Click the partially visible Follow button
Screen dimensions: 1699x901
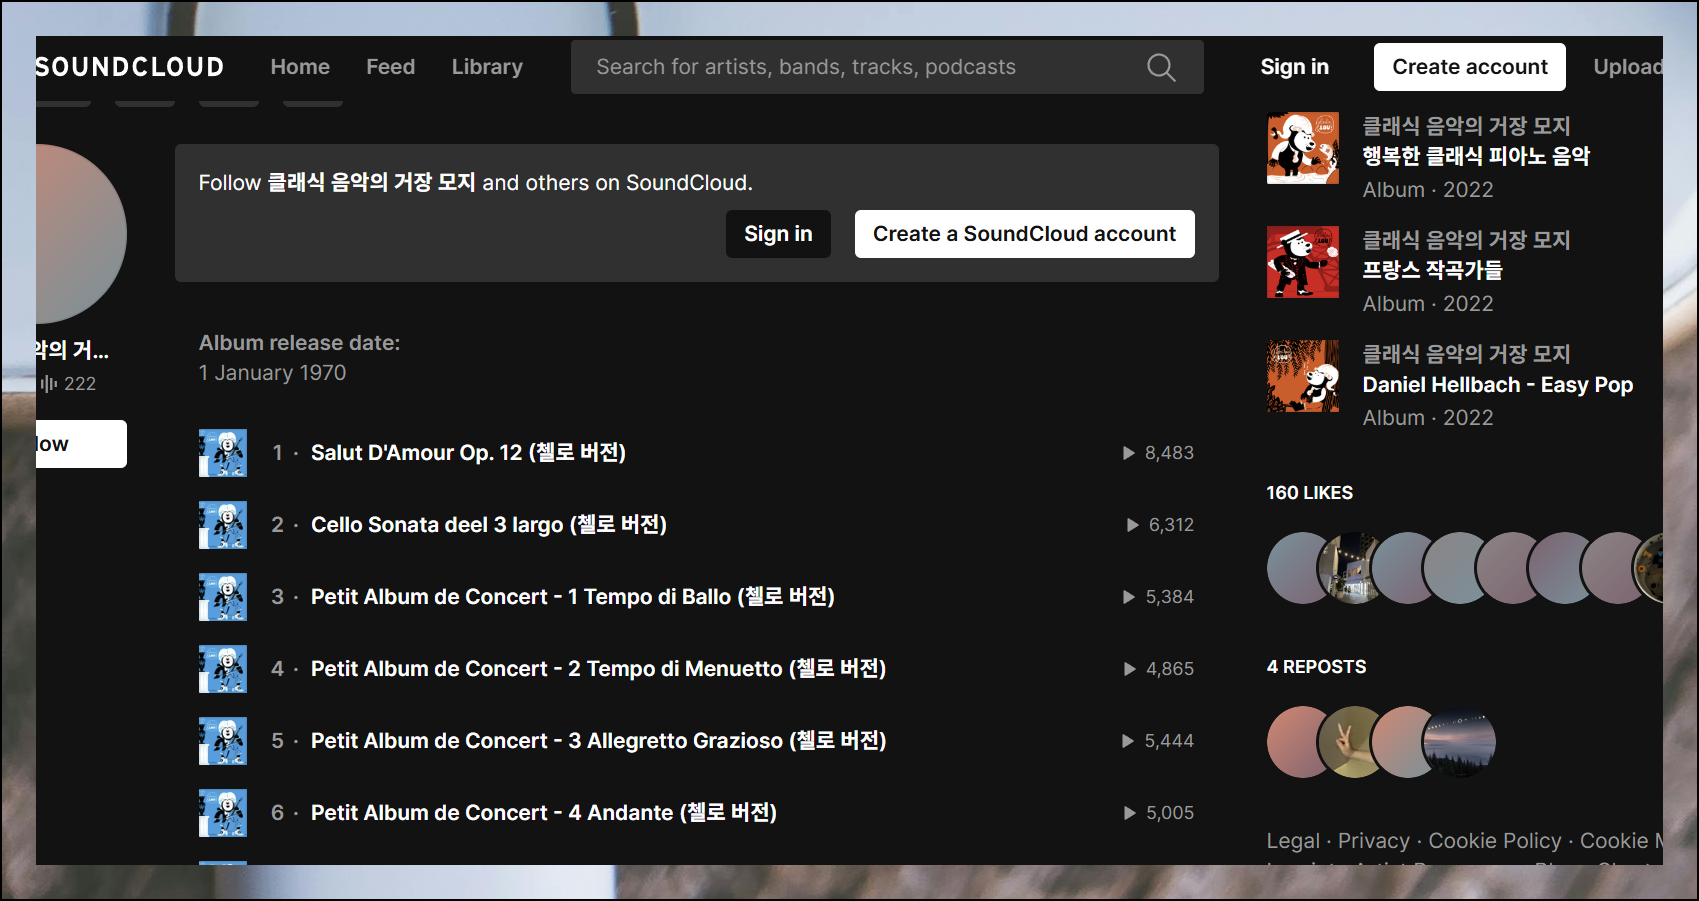coord(81,444)
